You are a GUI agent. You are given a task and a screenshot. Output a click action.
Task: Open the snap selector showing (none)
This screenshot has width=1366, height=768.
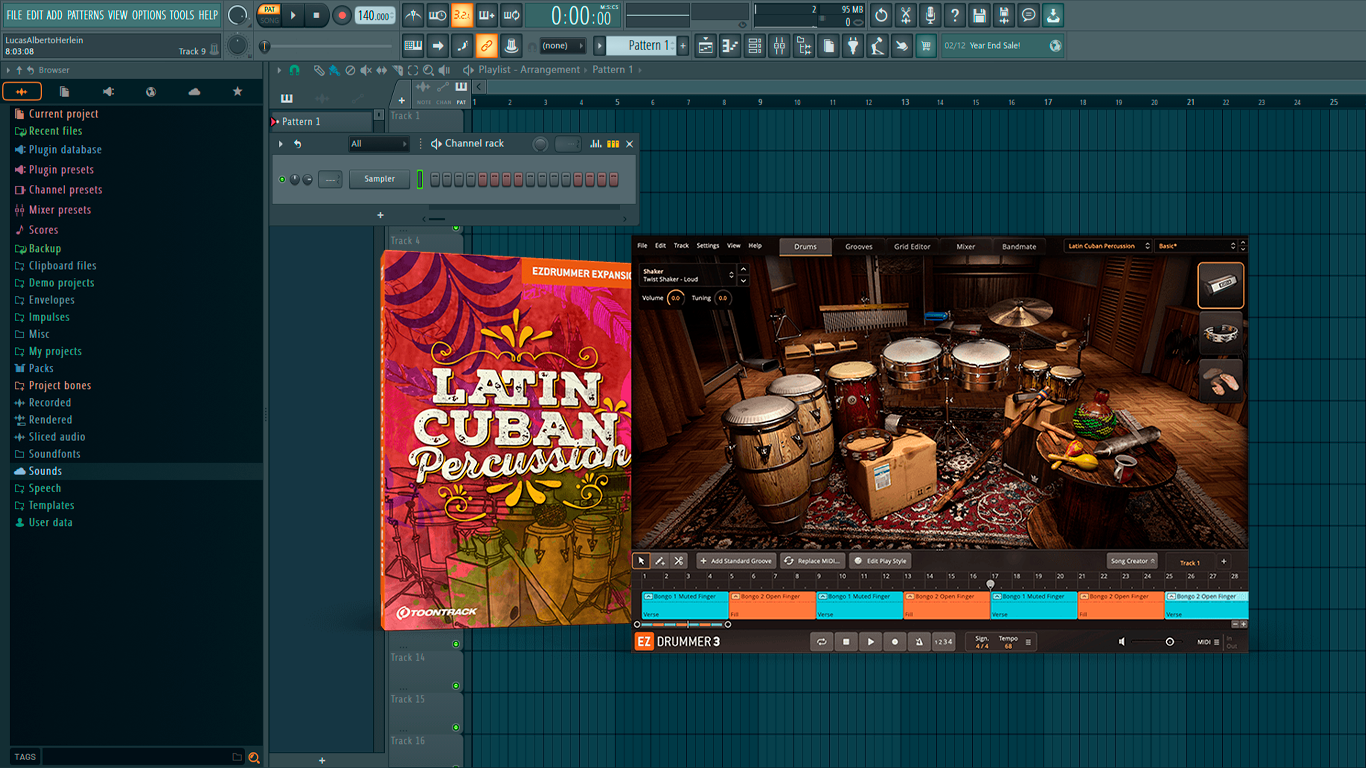point(561,45)
